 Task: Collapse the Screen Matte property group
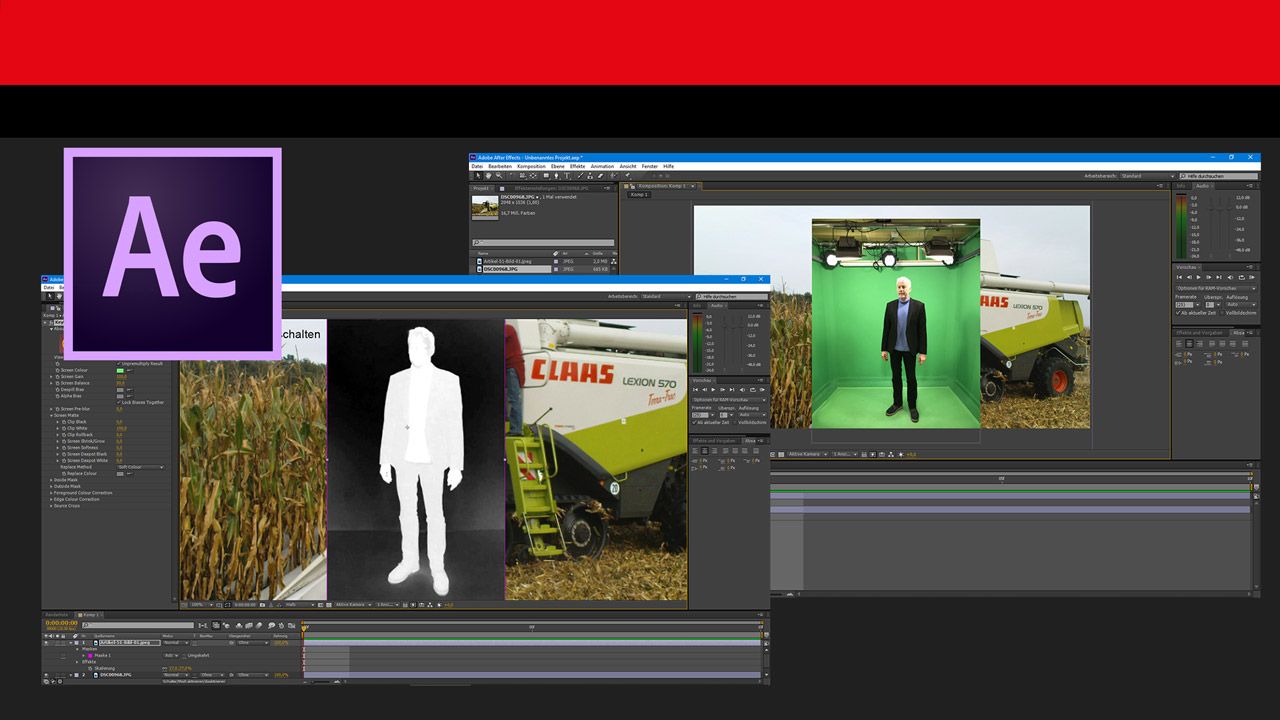pos(52,415)
